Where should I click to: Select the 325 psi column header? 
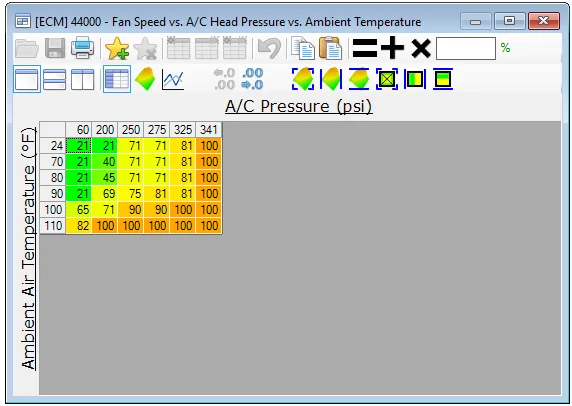coord(182,129)
